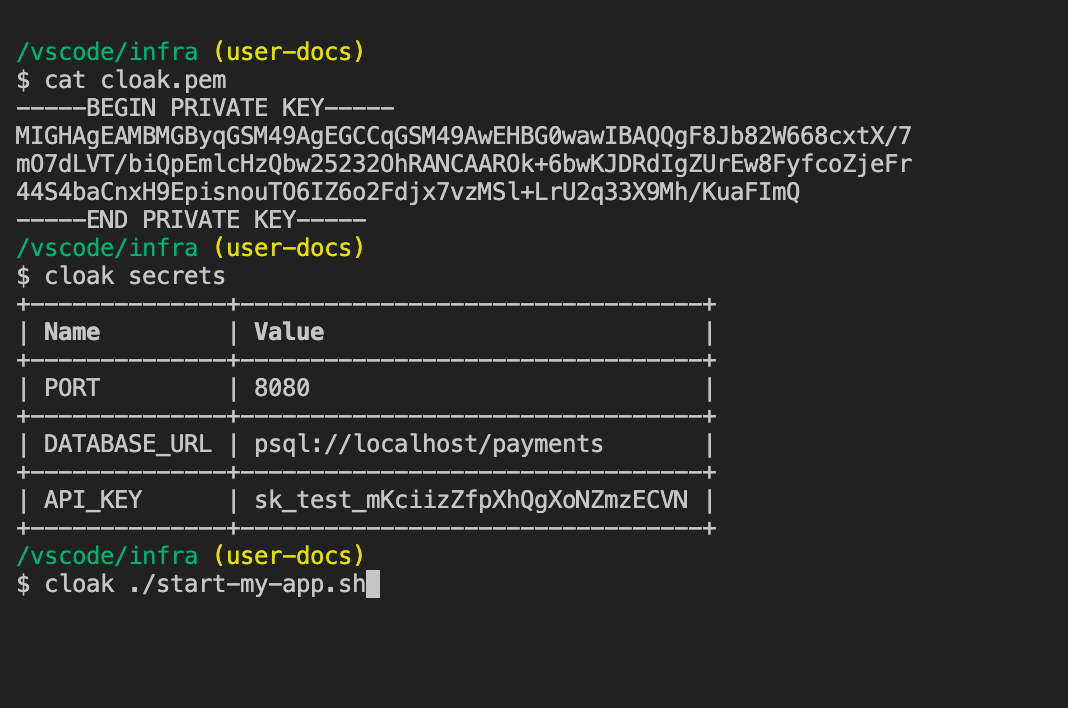Click the topmost /vscode/infra prompt path
The image size is (1068, 708).
tap(107, 52)
